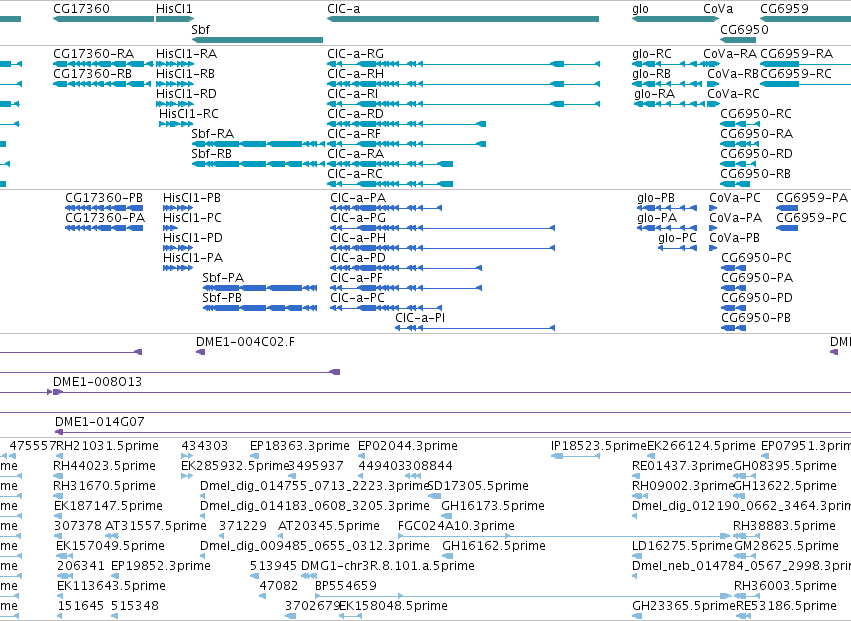Viewport: 851px width, 621px height.
Task: Click the CG17360 gene label
Action: click(x=81, y=9)
